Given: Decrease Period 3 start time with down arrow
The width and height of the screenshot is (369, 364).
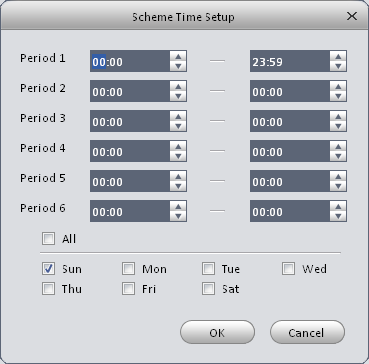Looking at the screenshot, I should (x=178, y=126).
